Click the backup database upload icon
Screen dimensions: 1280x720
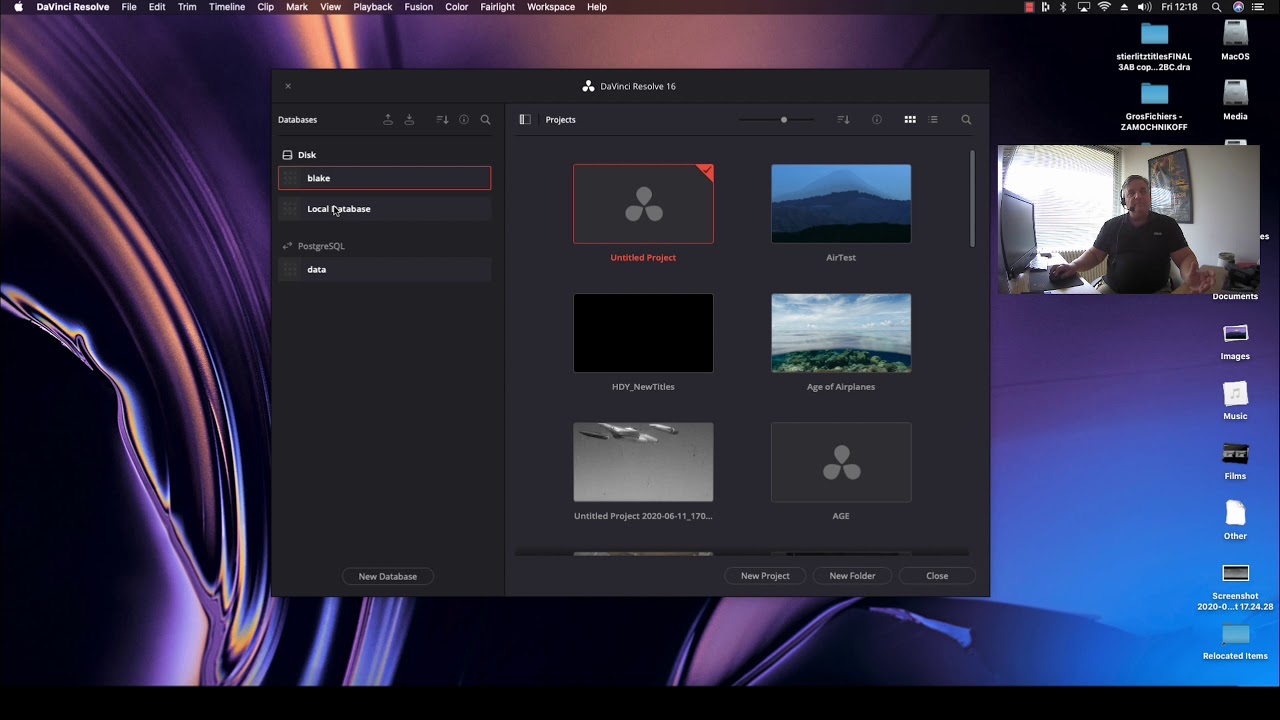pyautogui.click(x=388, y=120)
